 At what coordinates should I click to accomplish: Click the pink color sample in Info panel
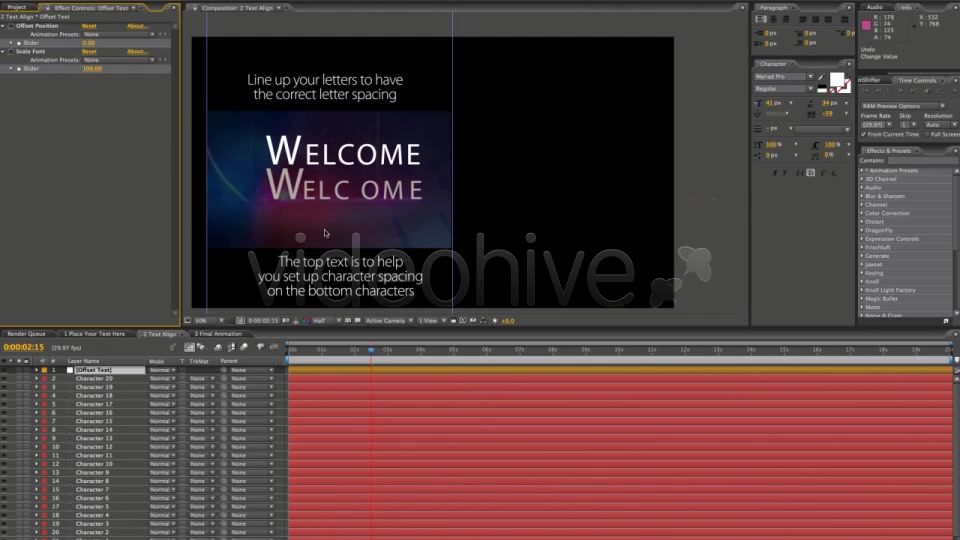click(866, 25)
